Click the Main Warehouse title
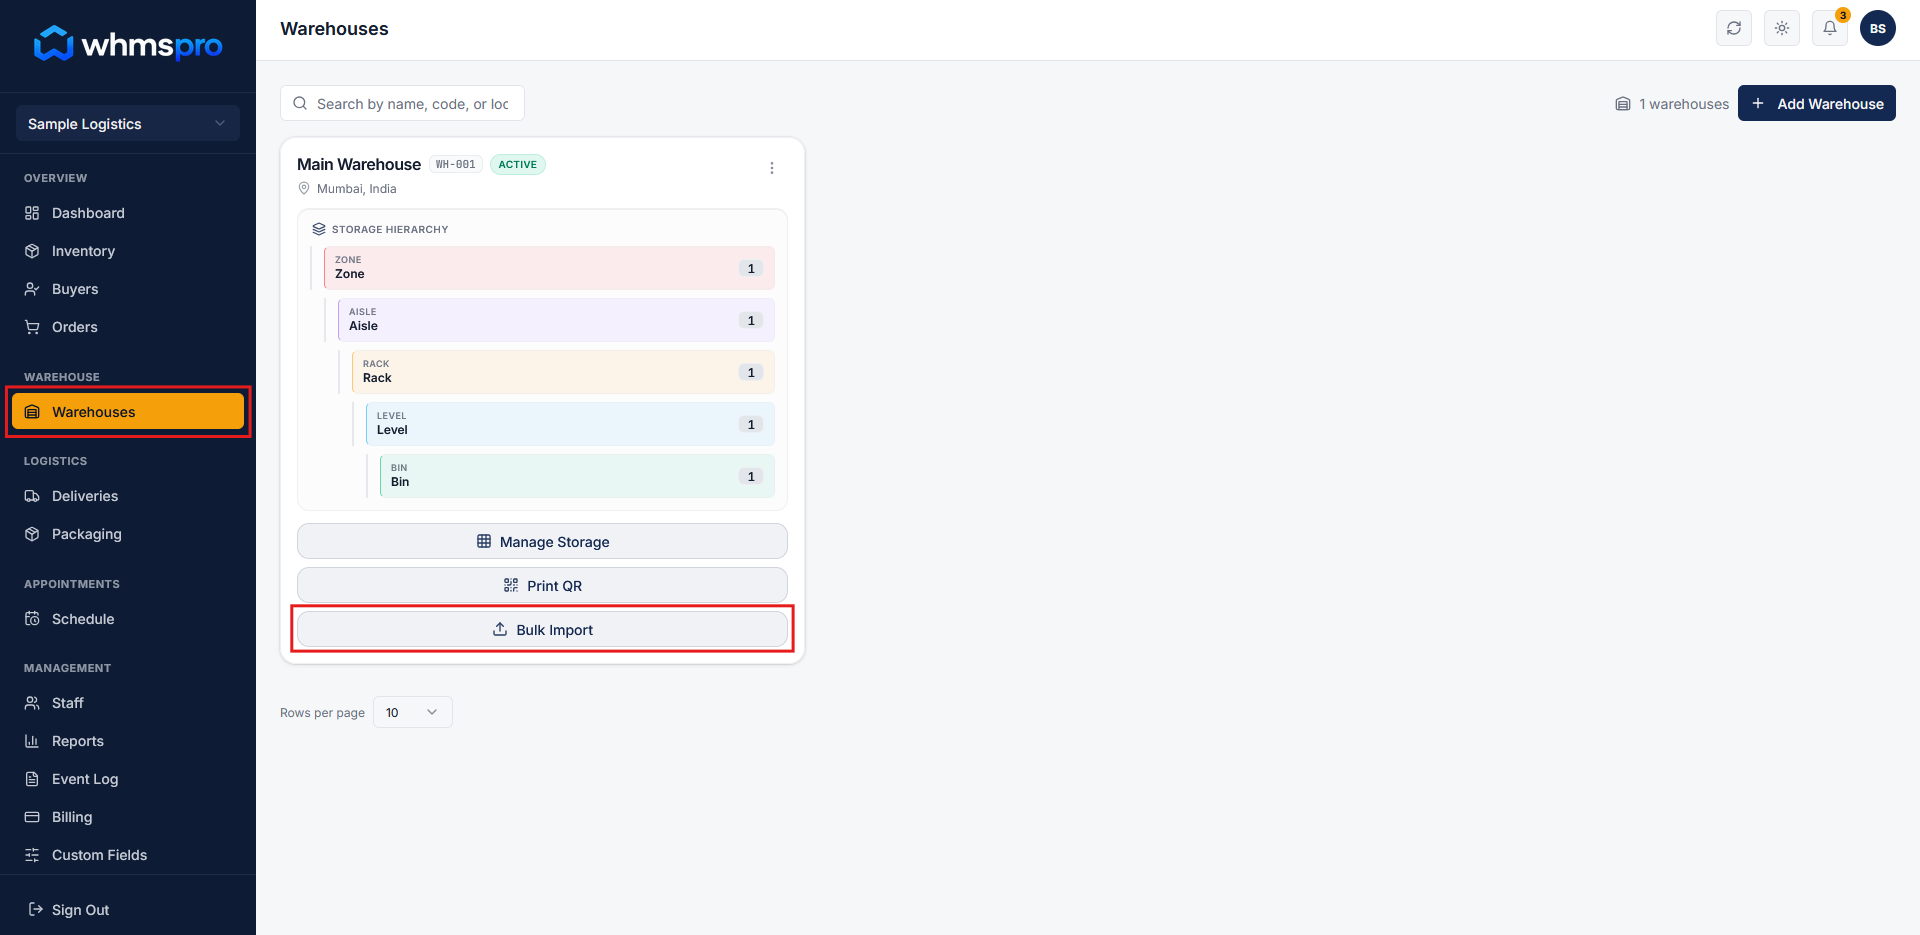Image resolution: width=1920 pixels, height=935 pixels. coord(359,164)
